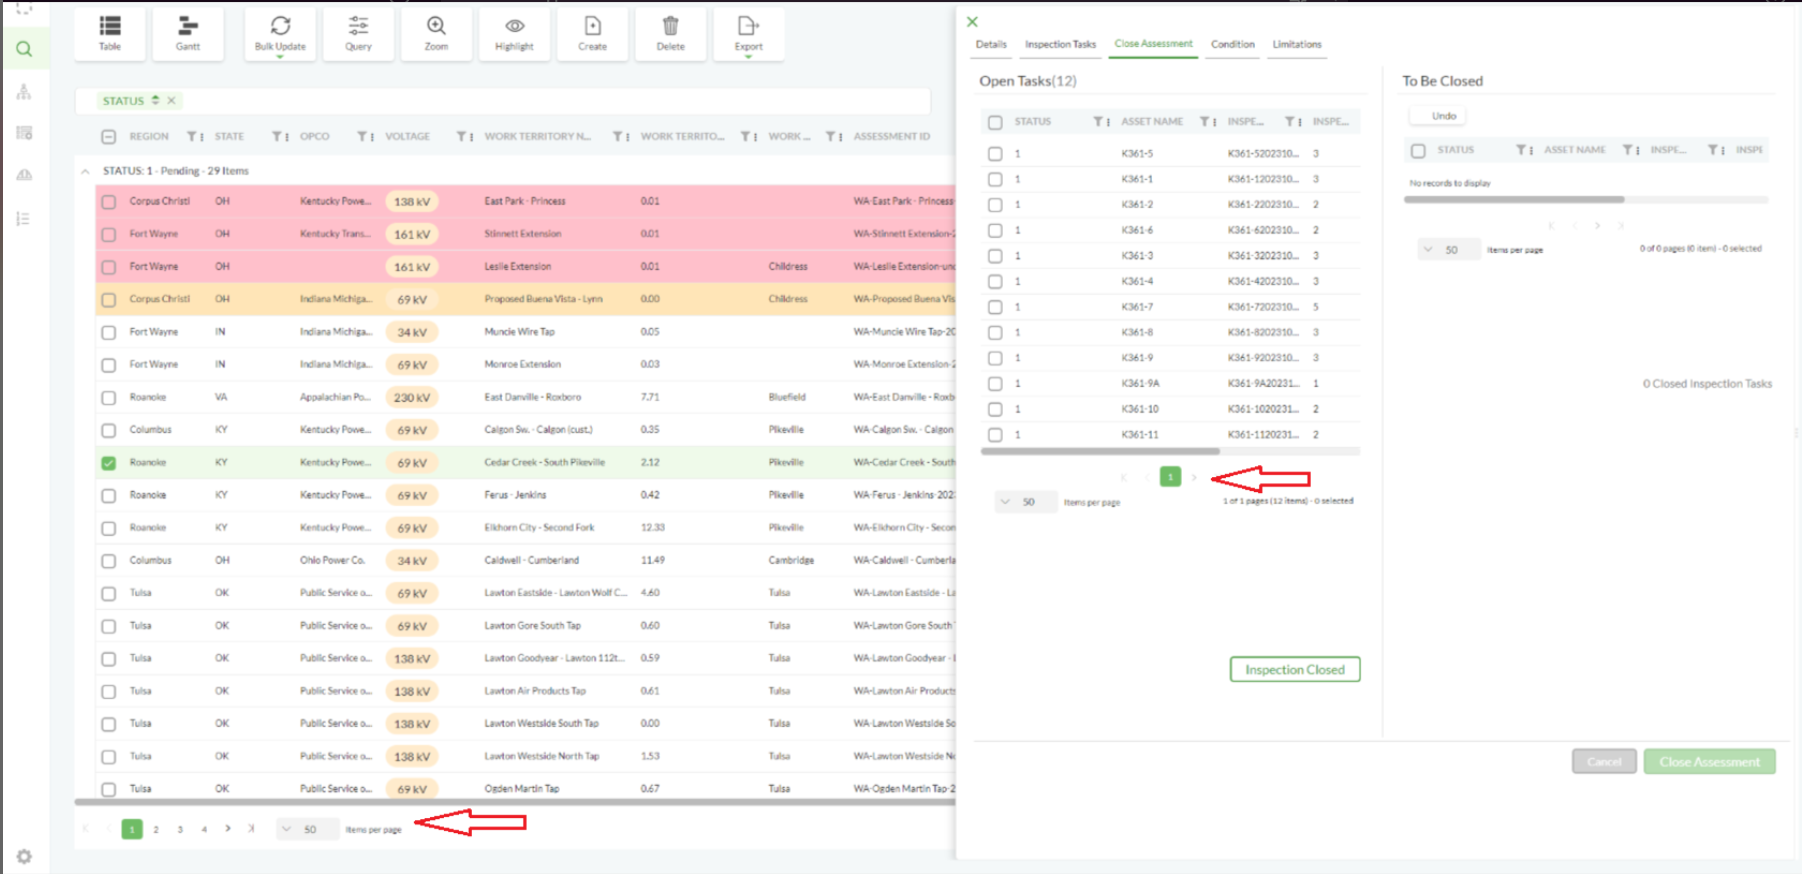Uncheck the Cedar Creek - South Pikeville row
The height and width of the screenshot is (874, 1802).
(x=109, y=463)
